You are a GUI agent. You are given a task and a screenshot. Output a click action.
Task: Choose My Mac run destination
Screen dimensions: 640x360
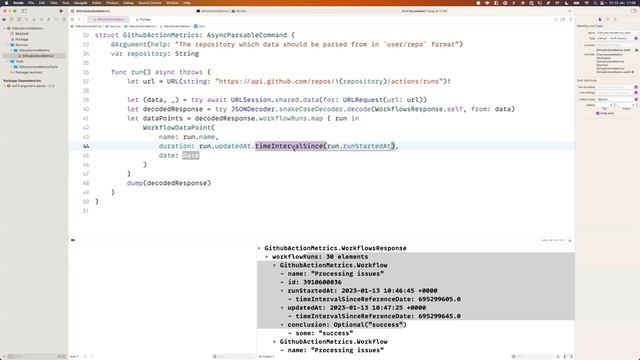coord(239,11)
